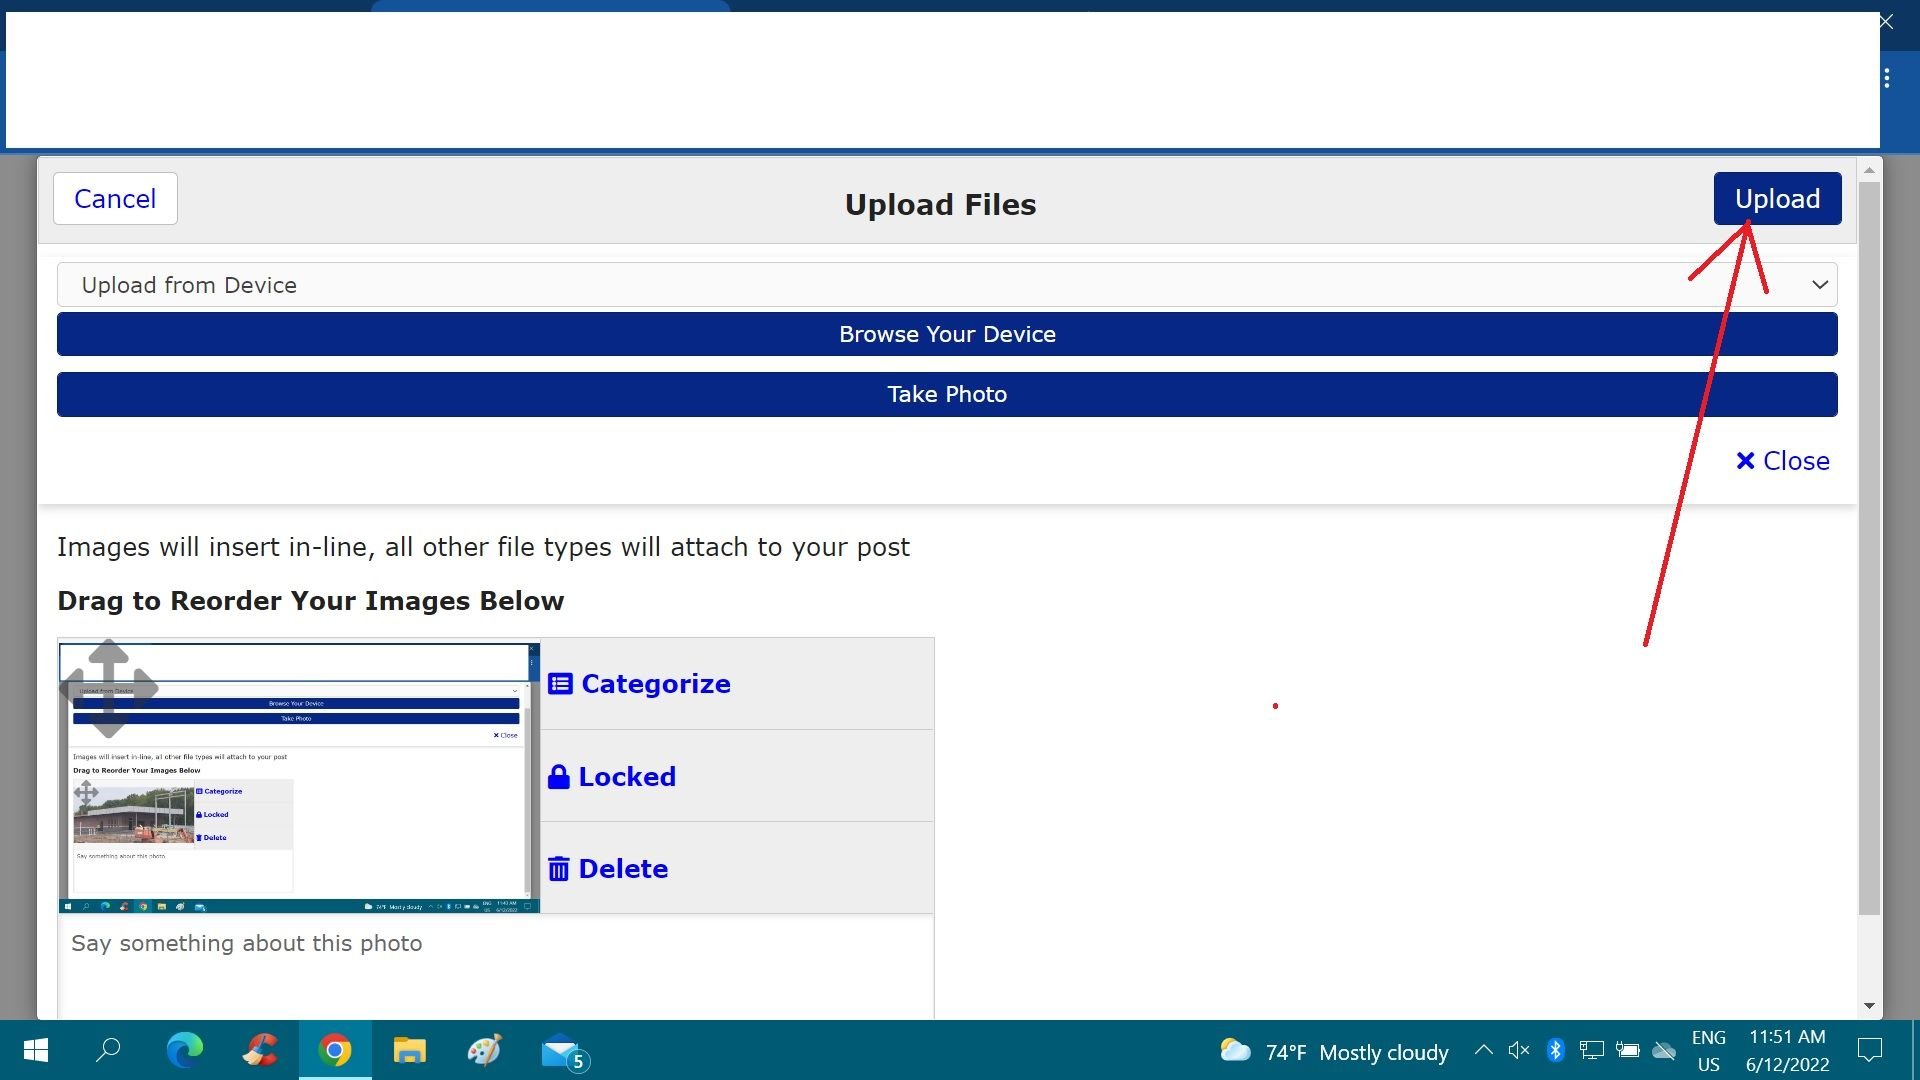
Task: Click the Categorize list icon
Action: (x=560, y=684)
